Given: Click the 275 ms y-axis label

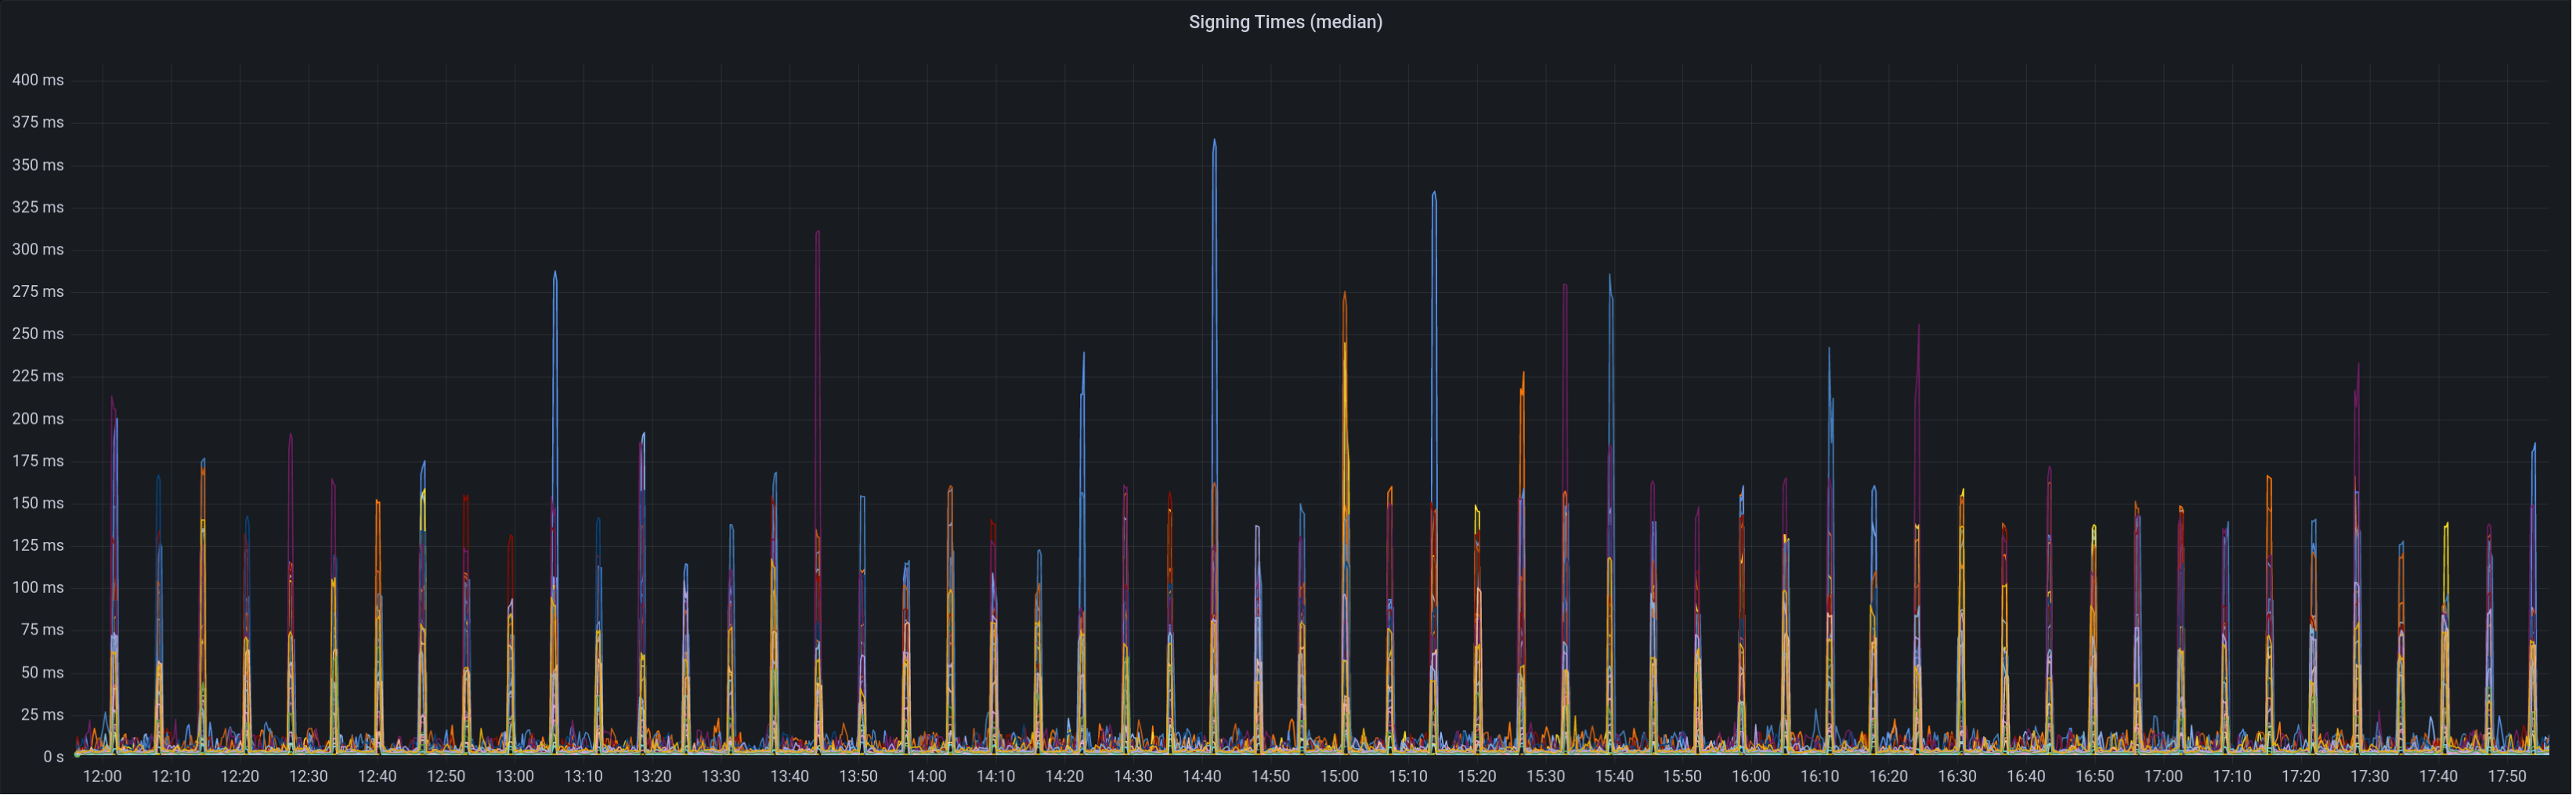Looking at the screenshot, I should click(38, 291).
